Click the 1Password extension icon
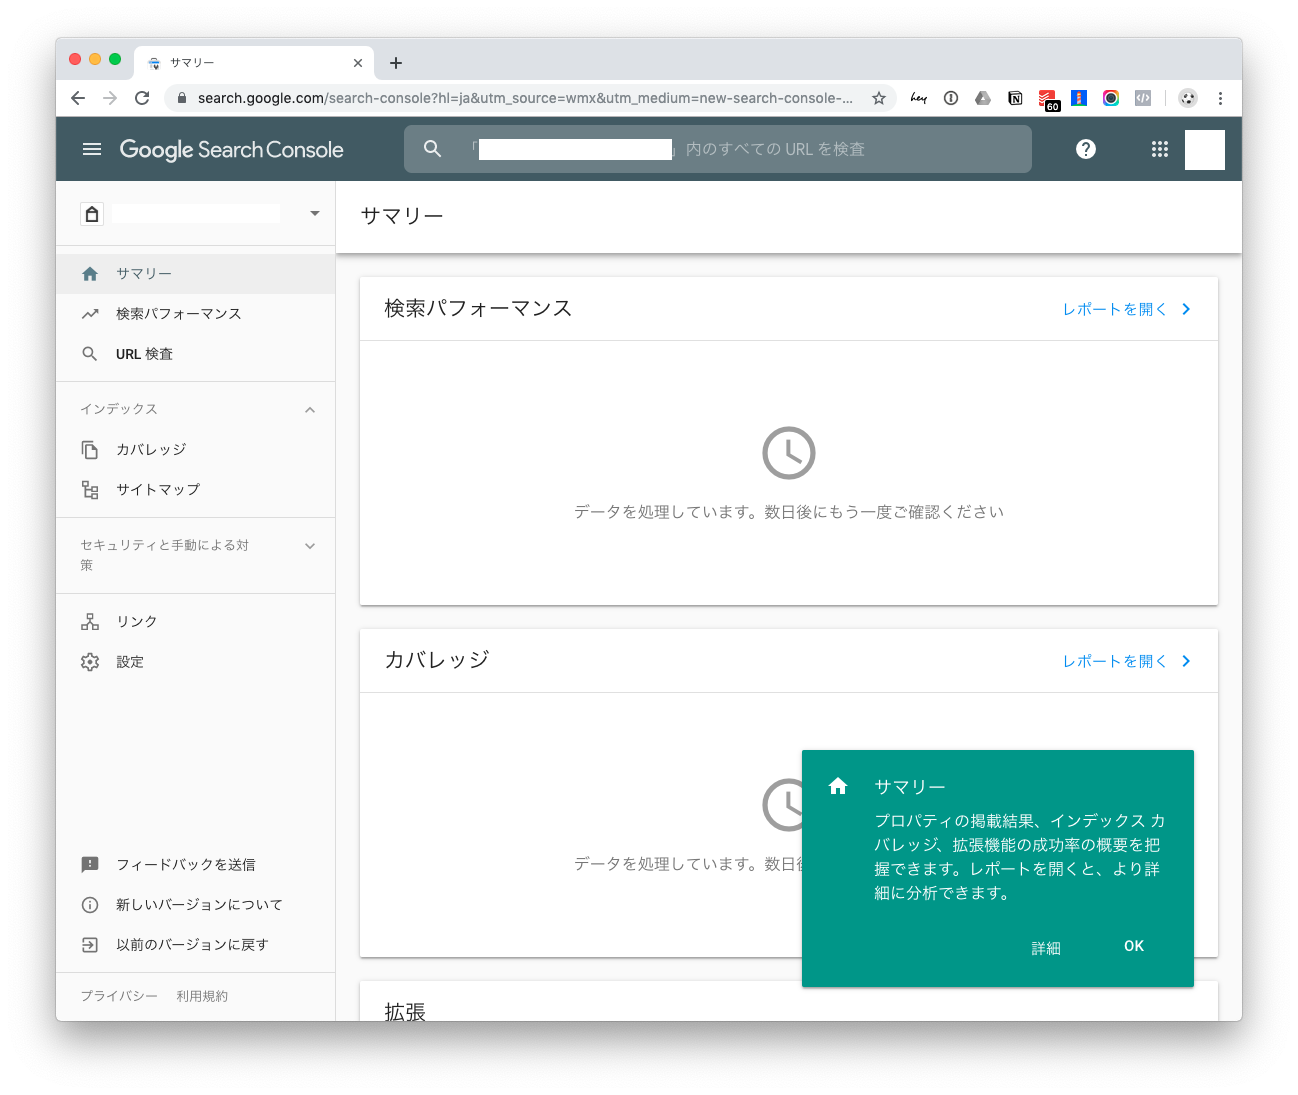The image size is (1298, 1095). [951, 98]
